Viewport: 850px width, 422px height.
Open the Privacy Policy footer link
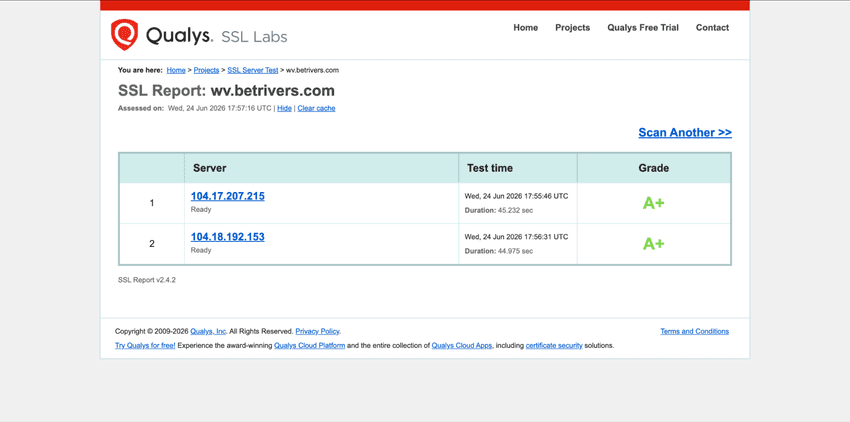click(317, 331)
